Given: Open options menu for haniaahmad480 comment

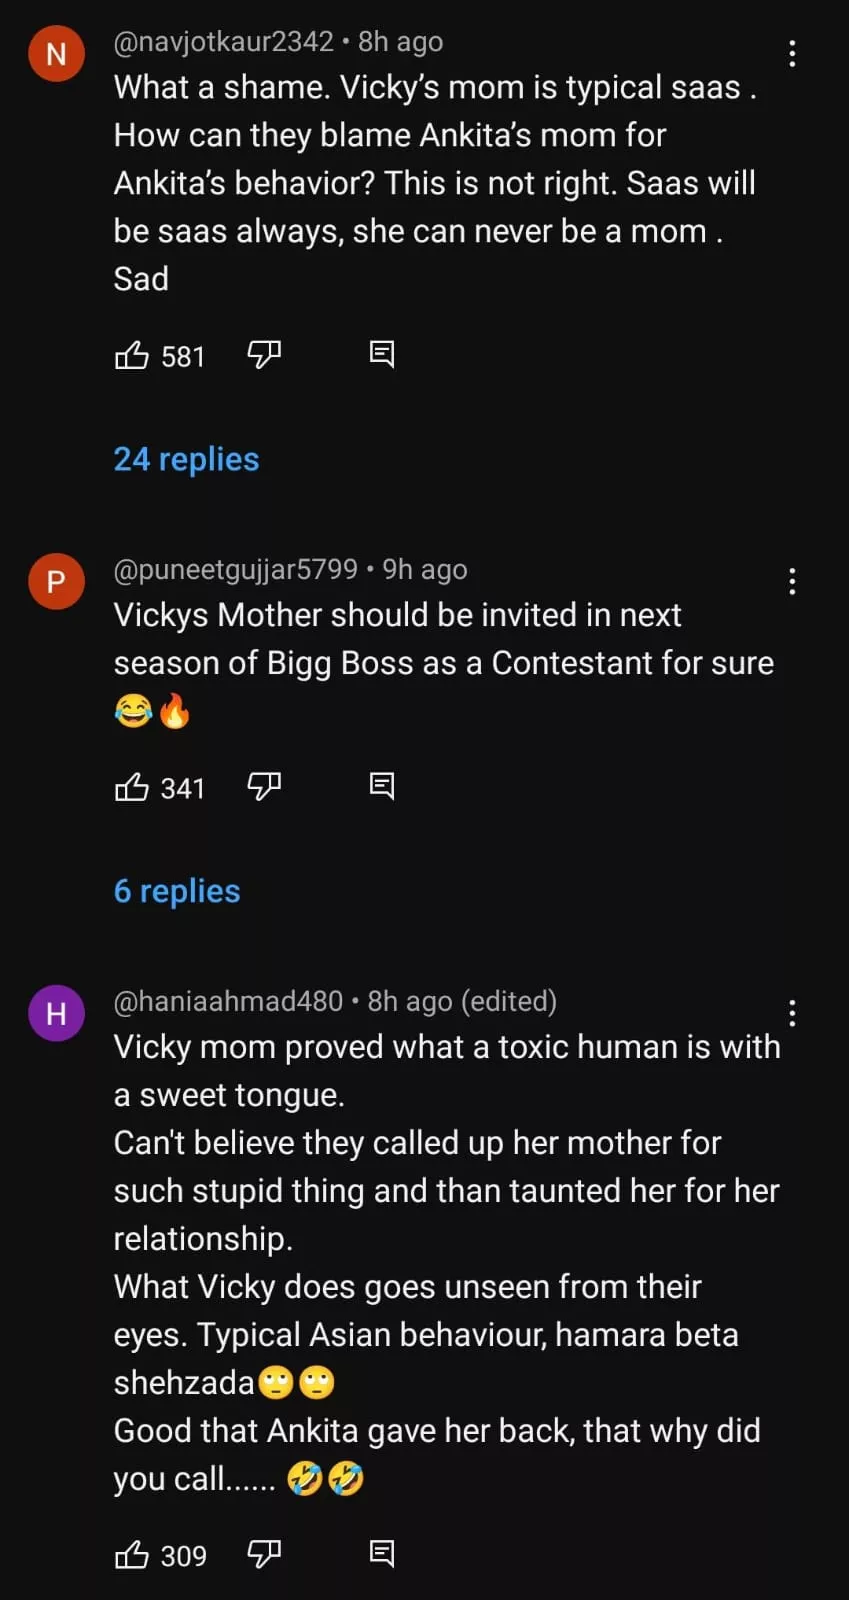Looking at the screenshot, I should [792, 1014].
